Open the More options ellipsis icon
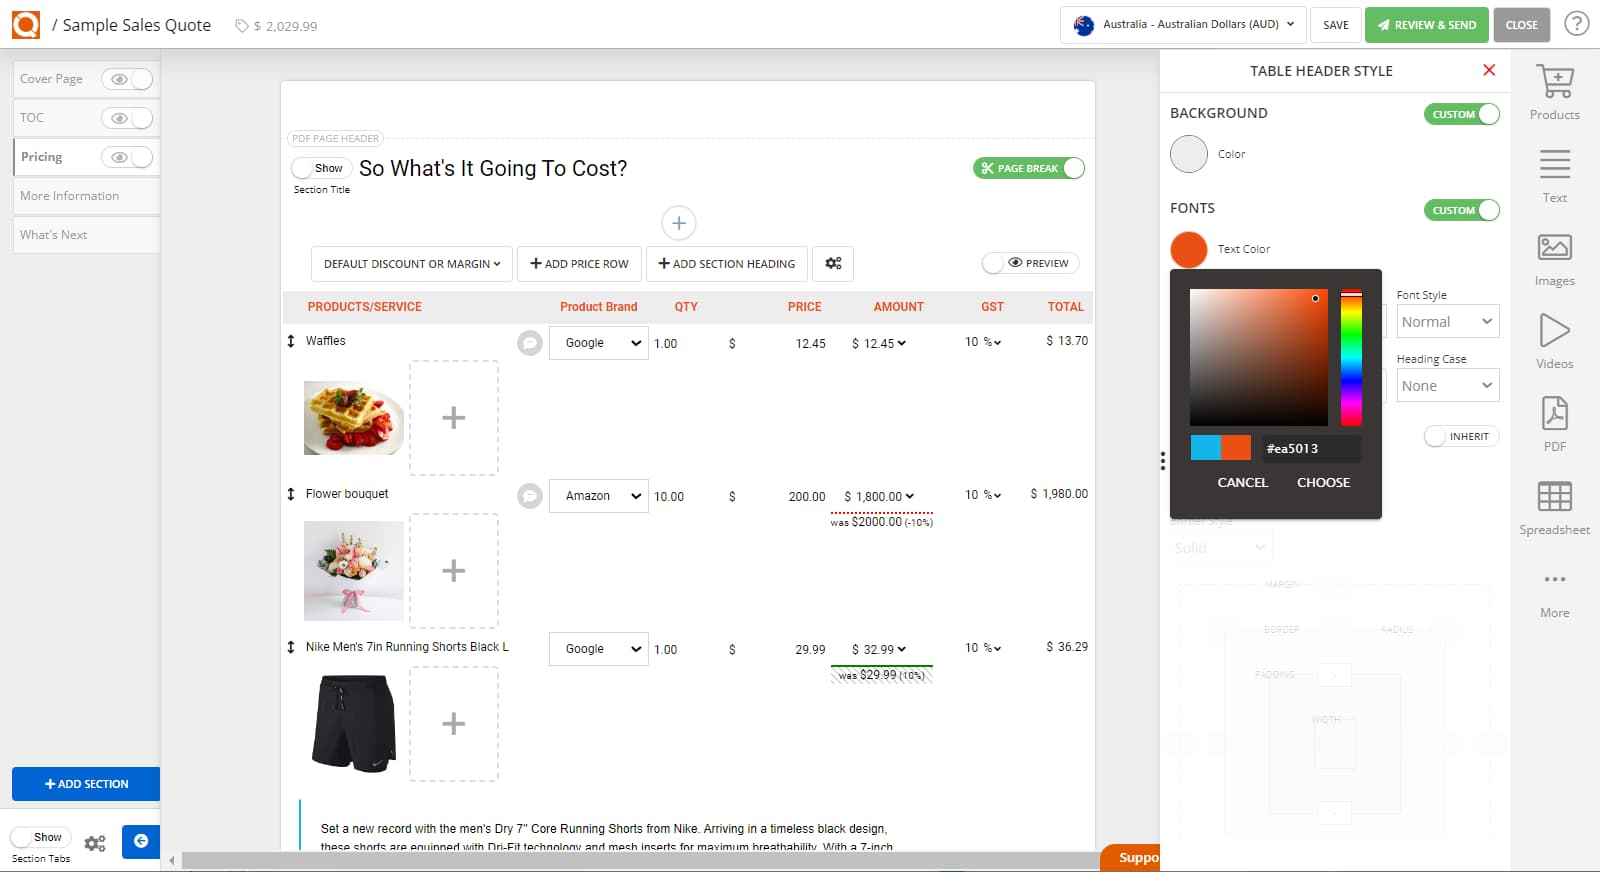 pos(1554,579)
